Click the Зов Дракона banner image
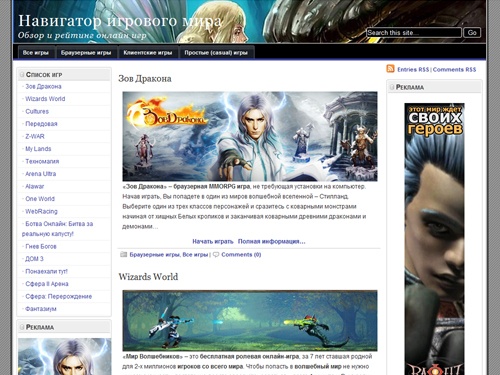 250,136
